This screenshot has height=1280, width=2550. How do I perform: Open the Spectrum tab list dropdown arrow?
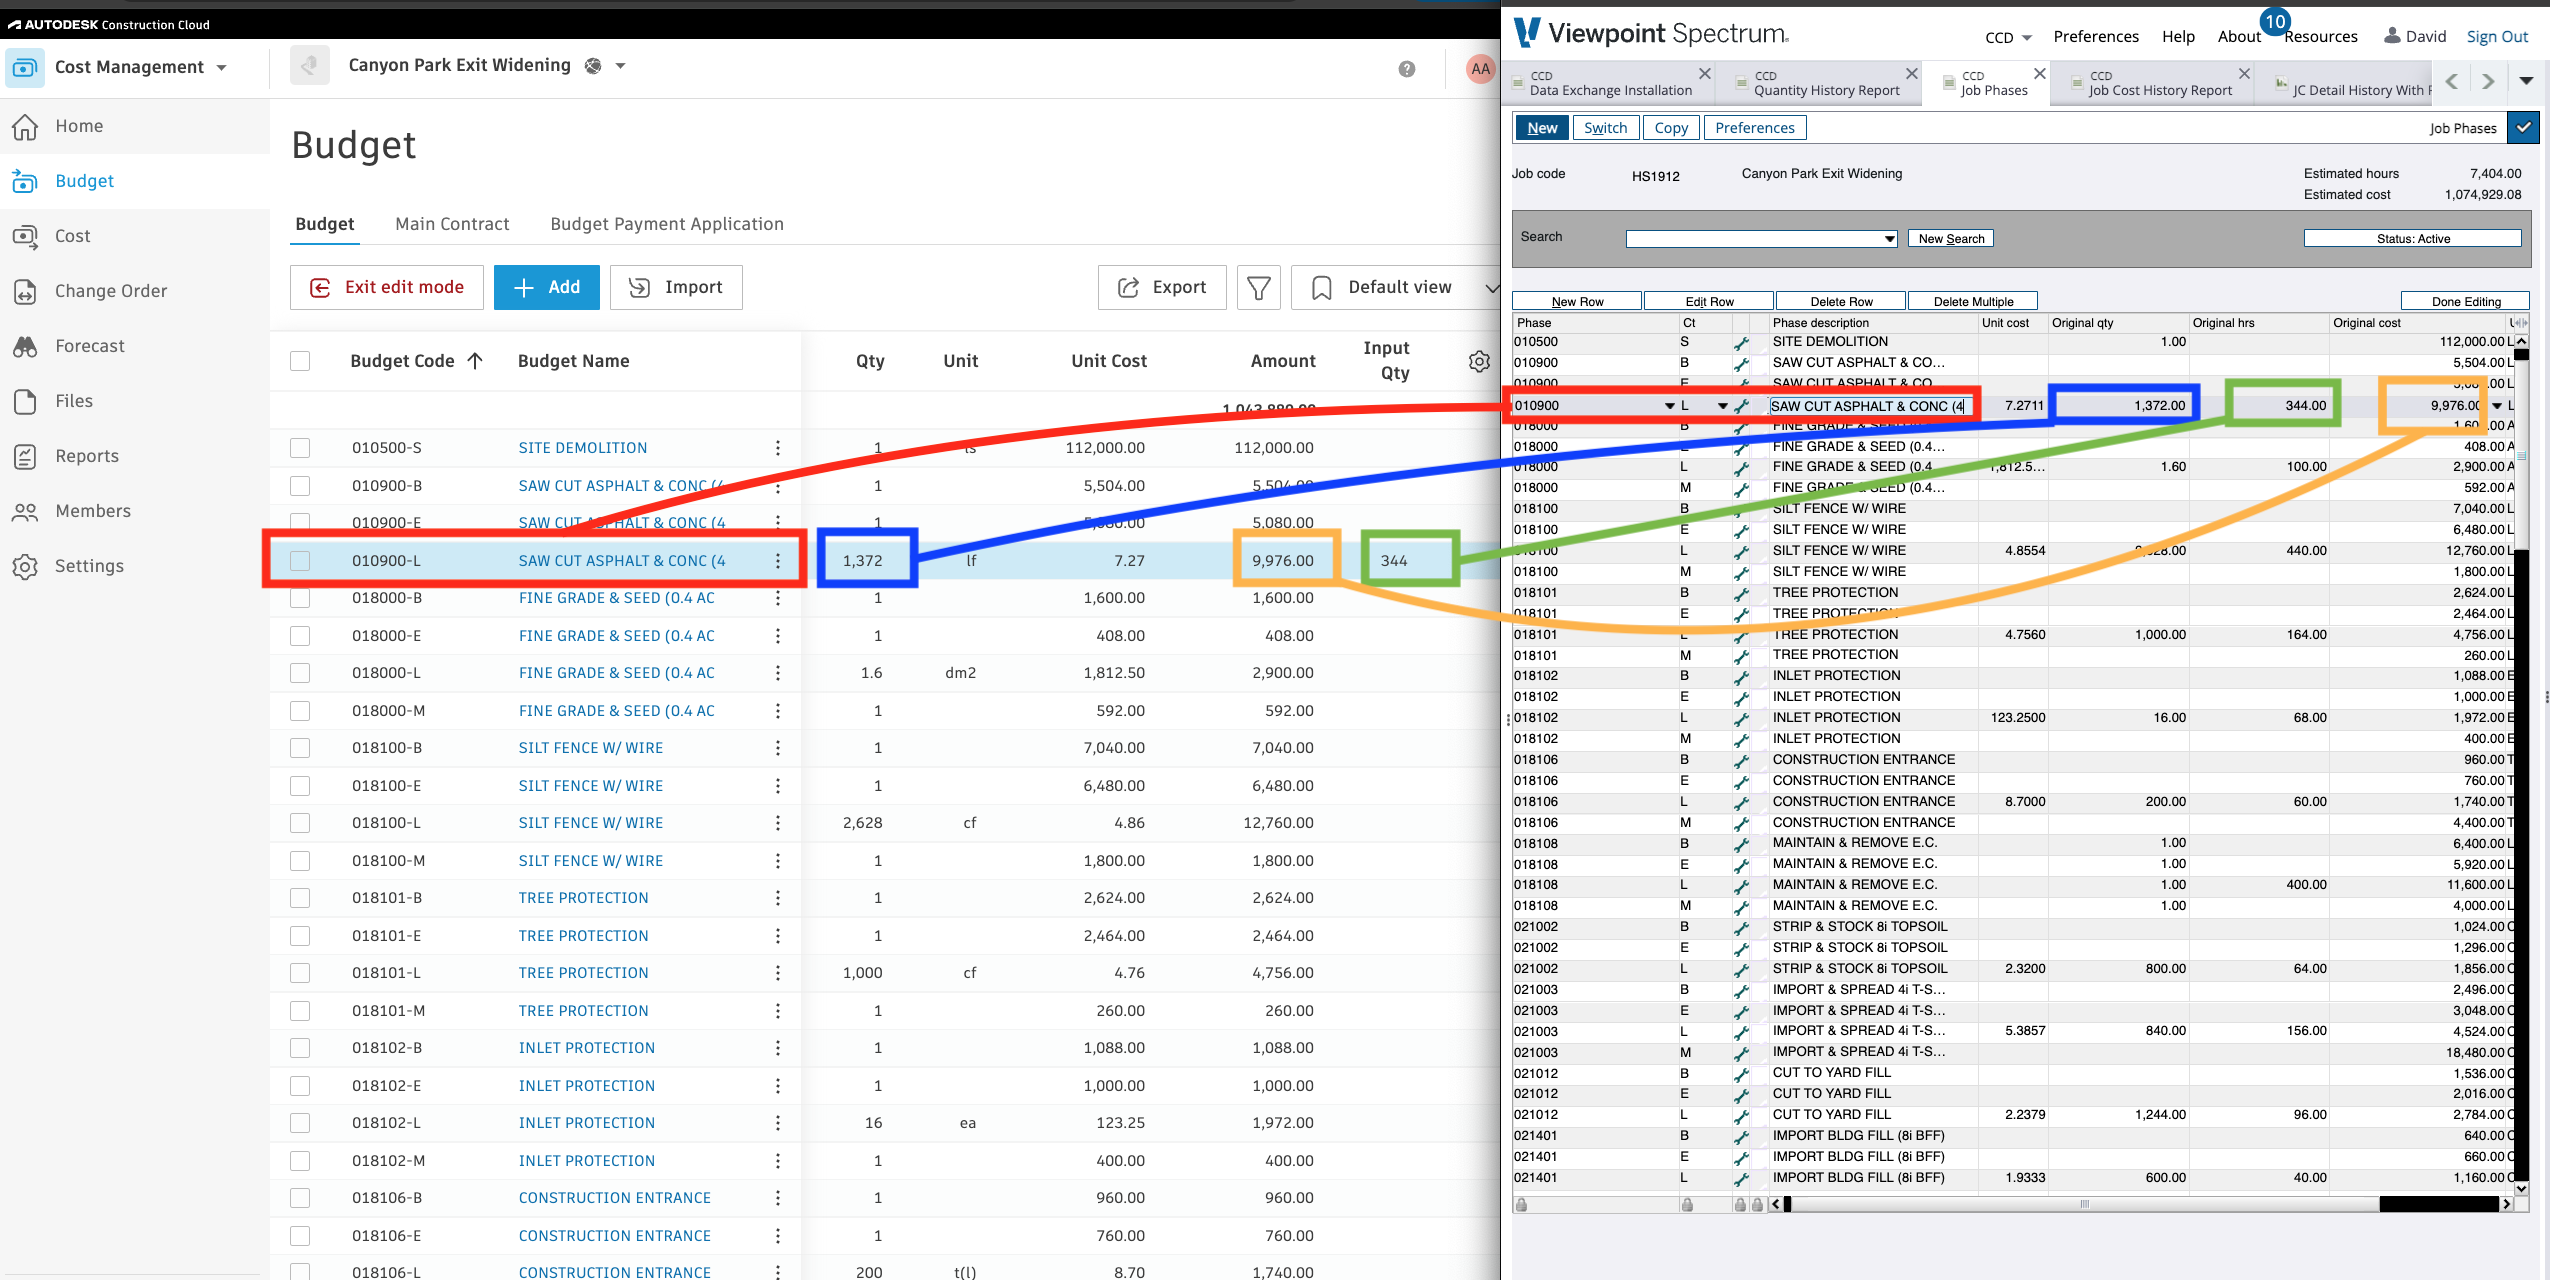click(x=2526, y=81)
